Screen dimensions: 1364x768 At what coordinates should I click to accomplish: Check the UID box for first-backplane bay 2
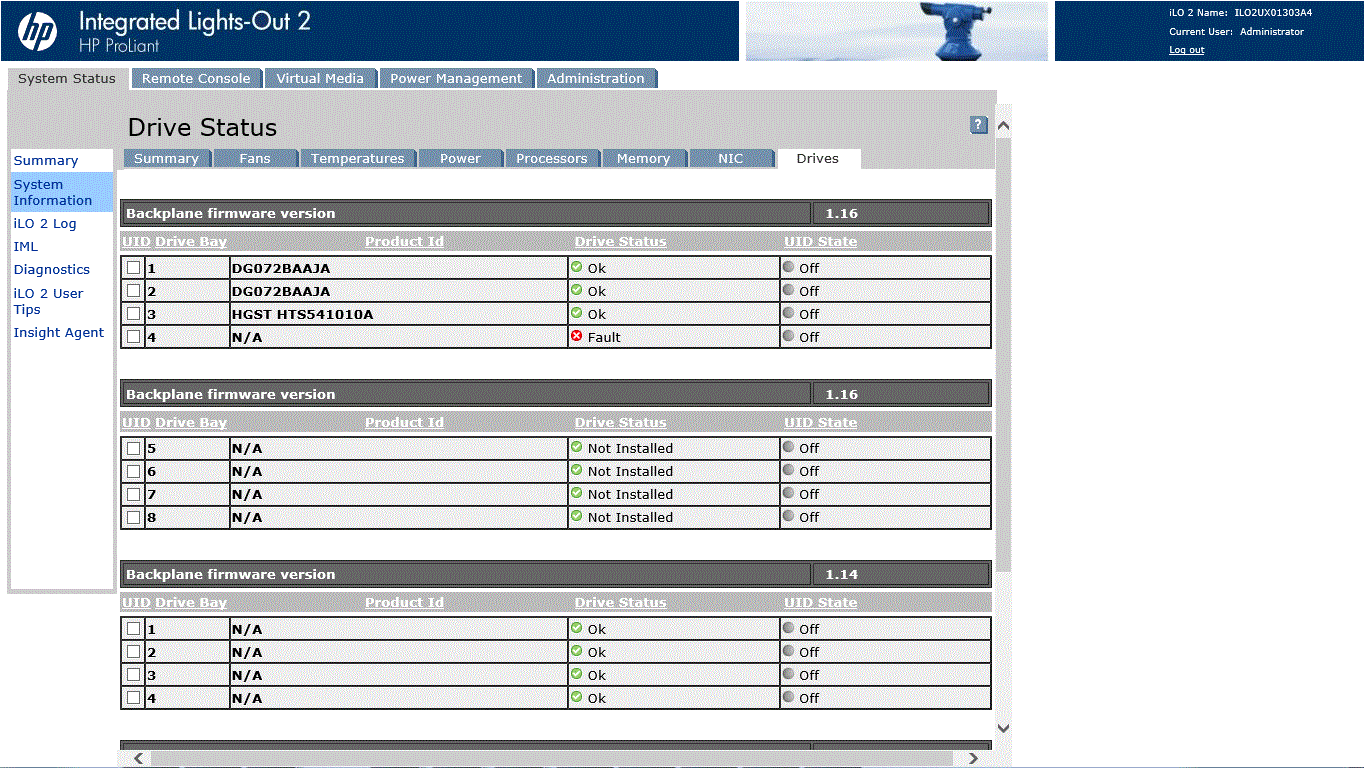[x=134, y=291]
